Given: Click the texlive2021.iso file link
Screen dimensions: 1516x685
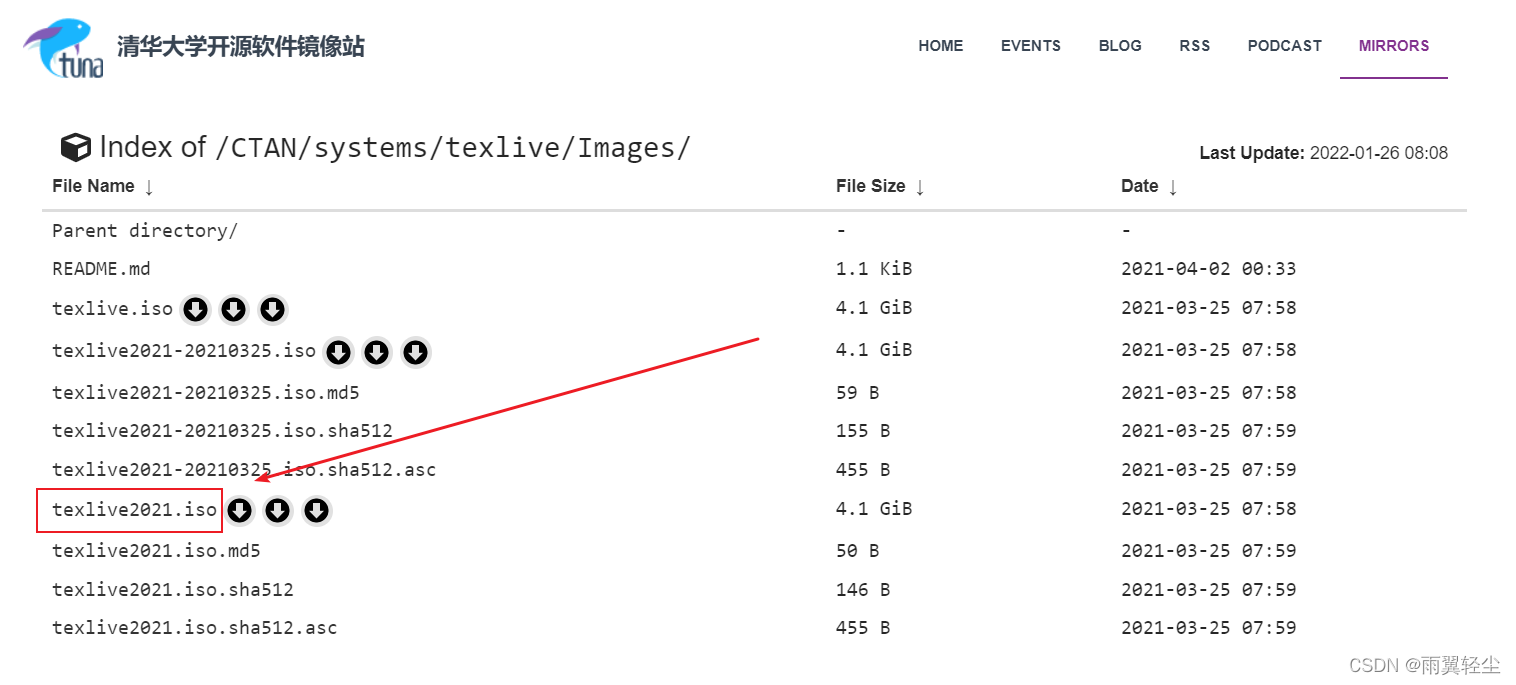Looking at the screenshot, I should tap(135, 510).
